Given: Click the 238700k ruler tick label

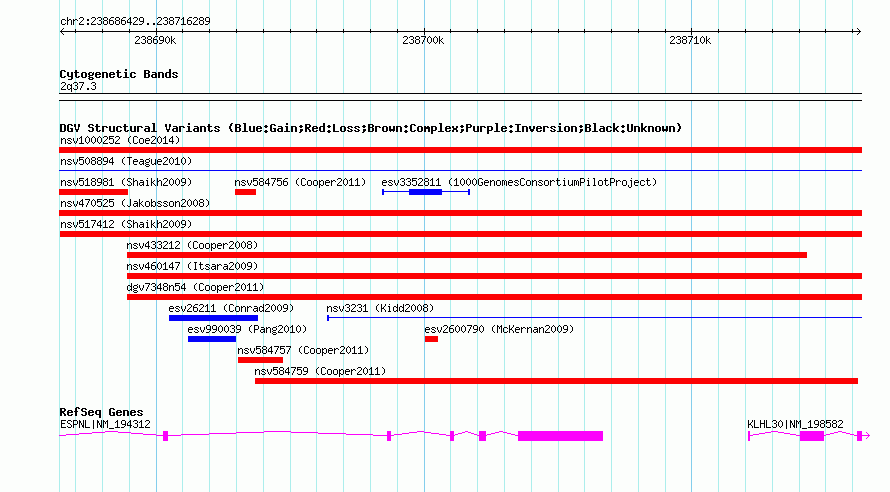Looking at the screenshot, I should click(423, 40).
